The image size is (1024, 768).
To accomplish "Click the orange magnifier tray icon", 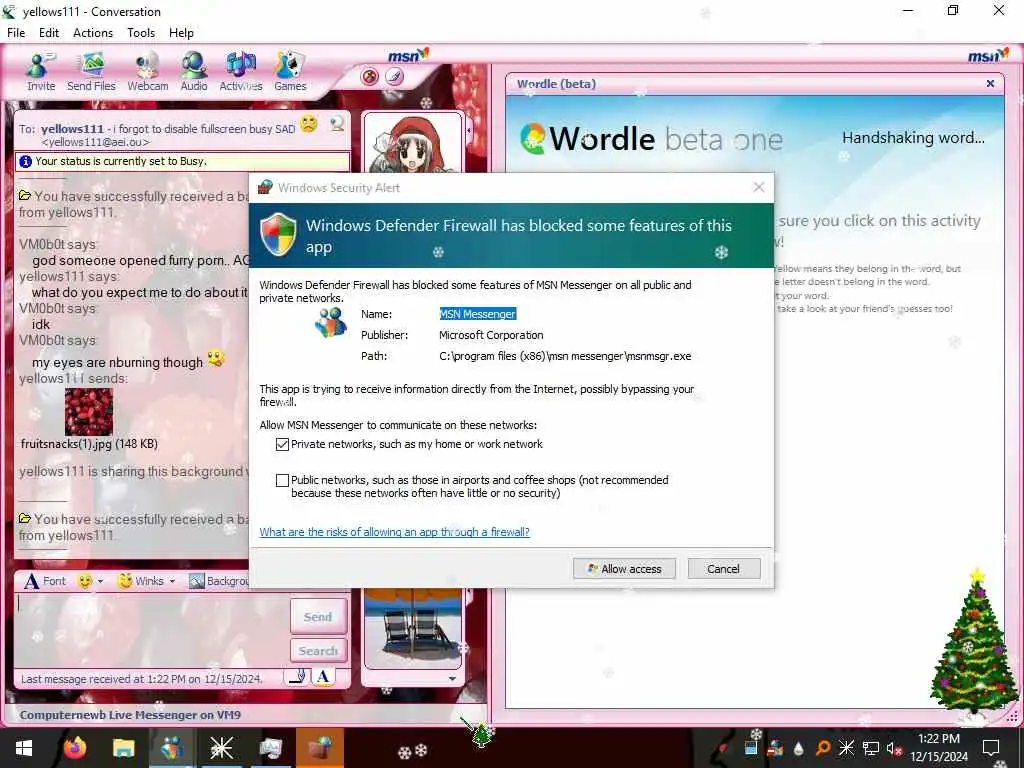I will coord(823,748).
